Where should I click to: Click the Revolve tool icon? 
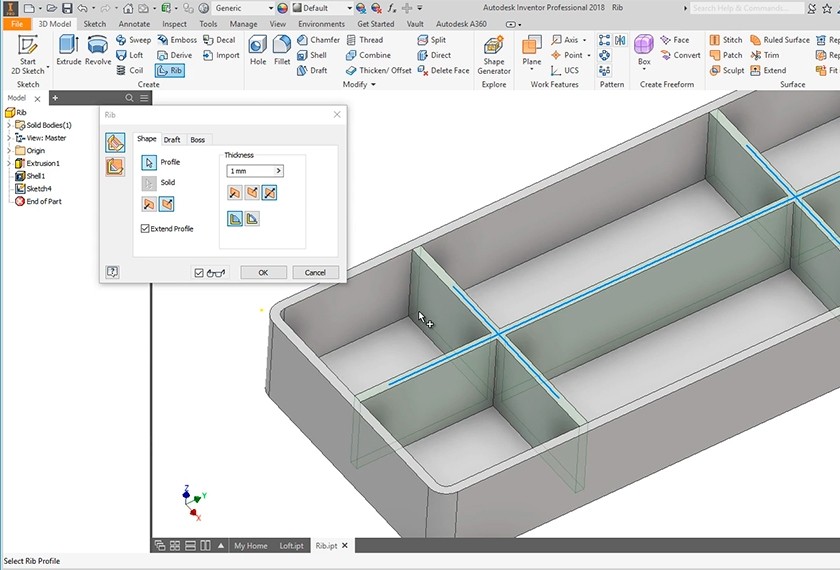[x=98, y=49]
